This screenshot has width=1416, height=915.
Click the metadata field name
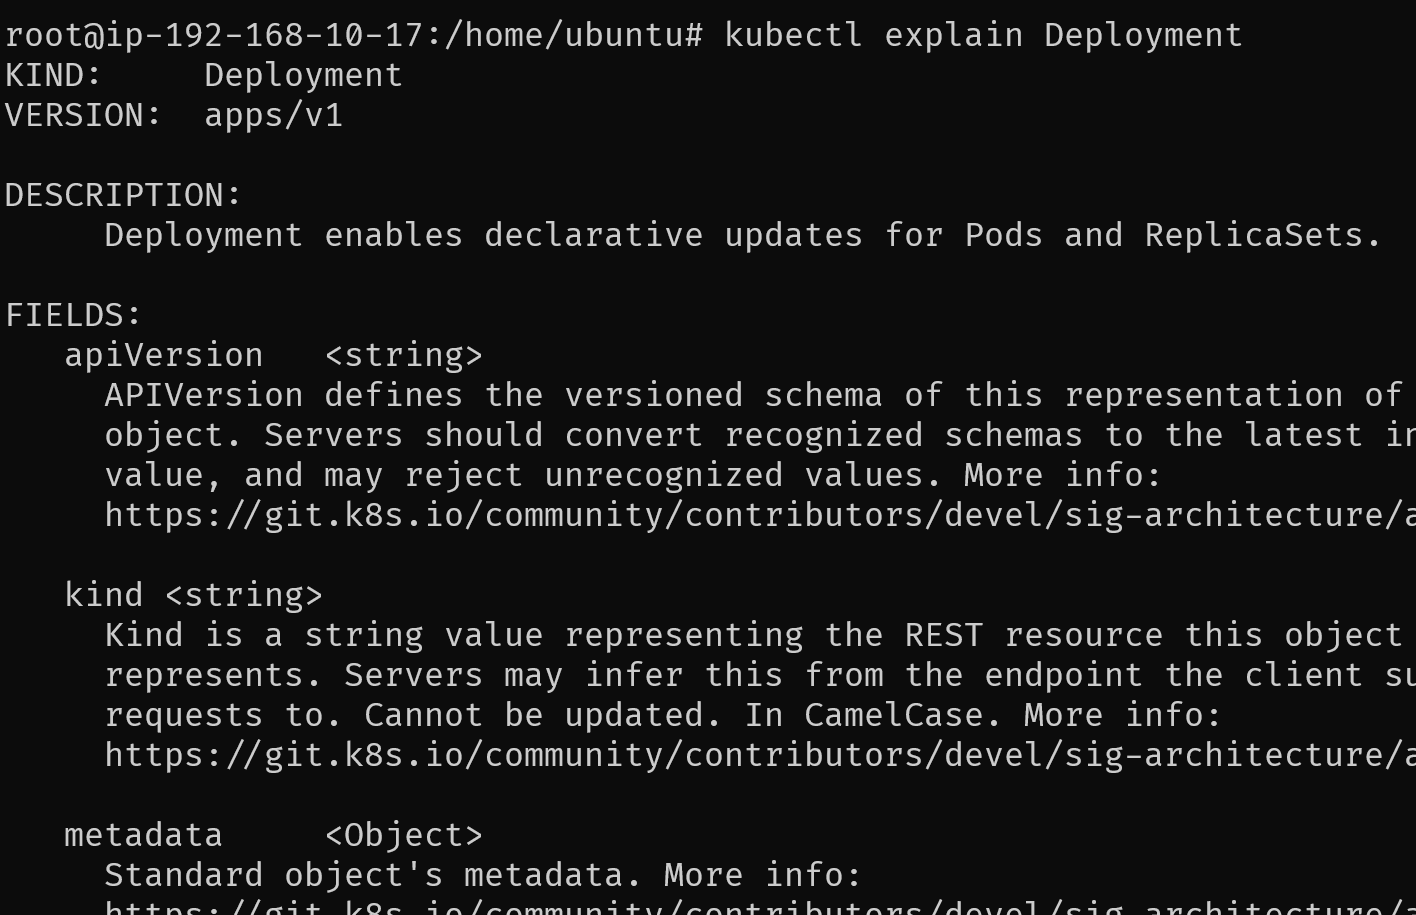tap(144, 835)
